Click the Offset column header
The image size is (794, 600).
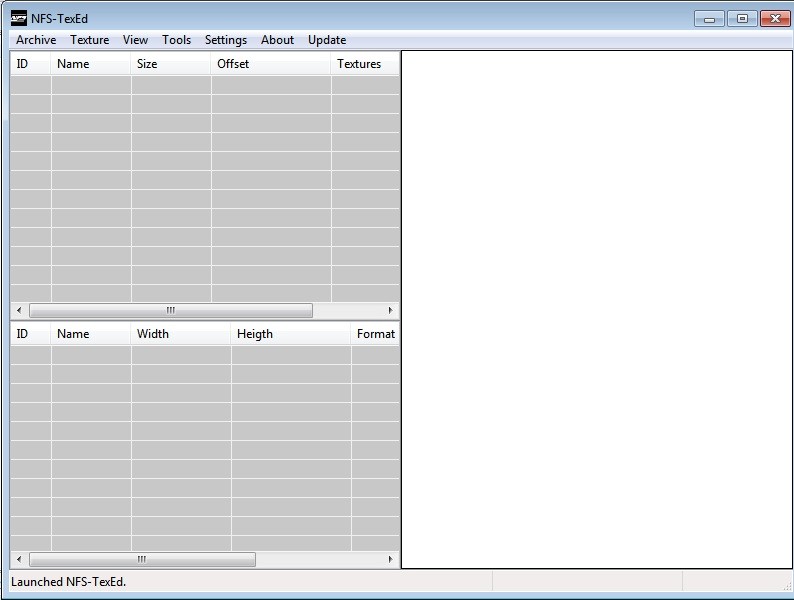pyautogui.click(x=270, y=64)
